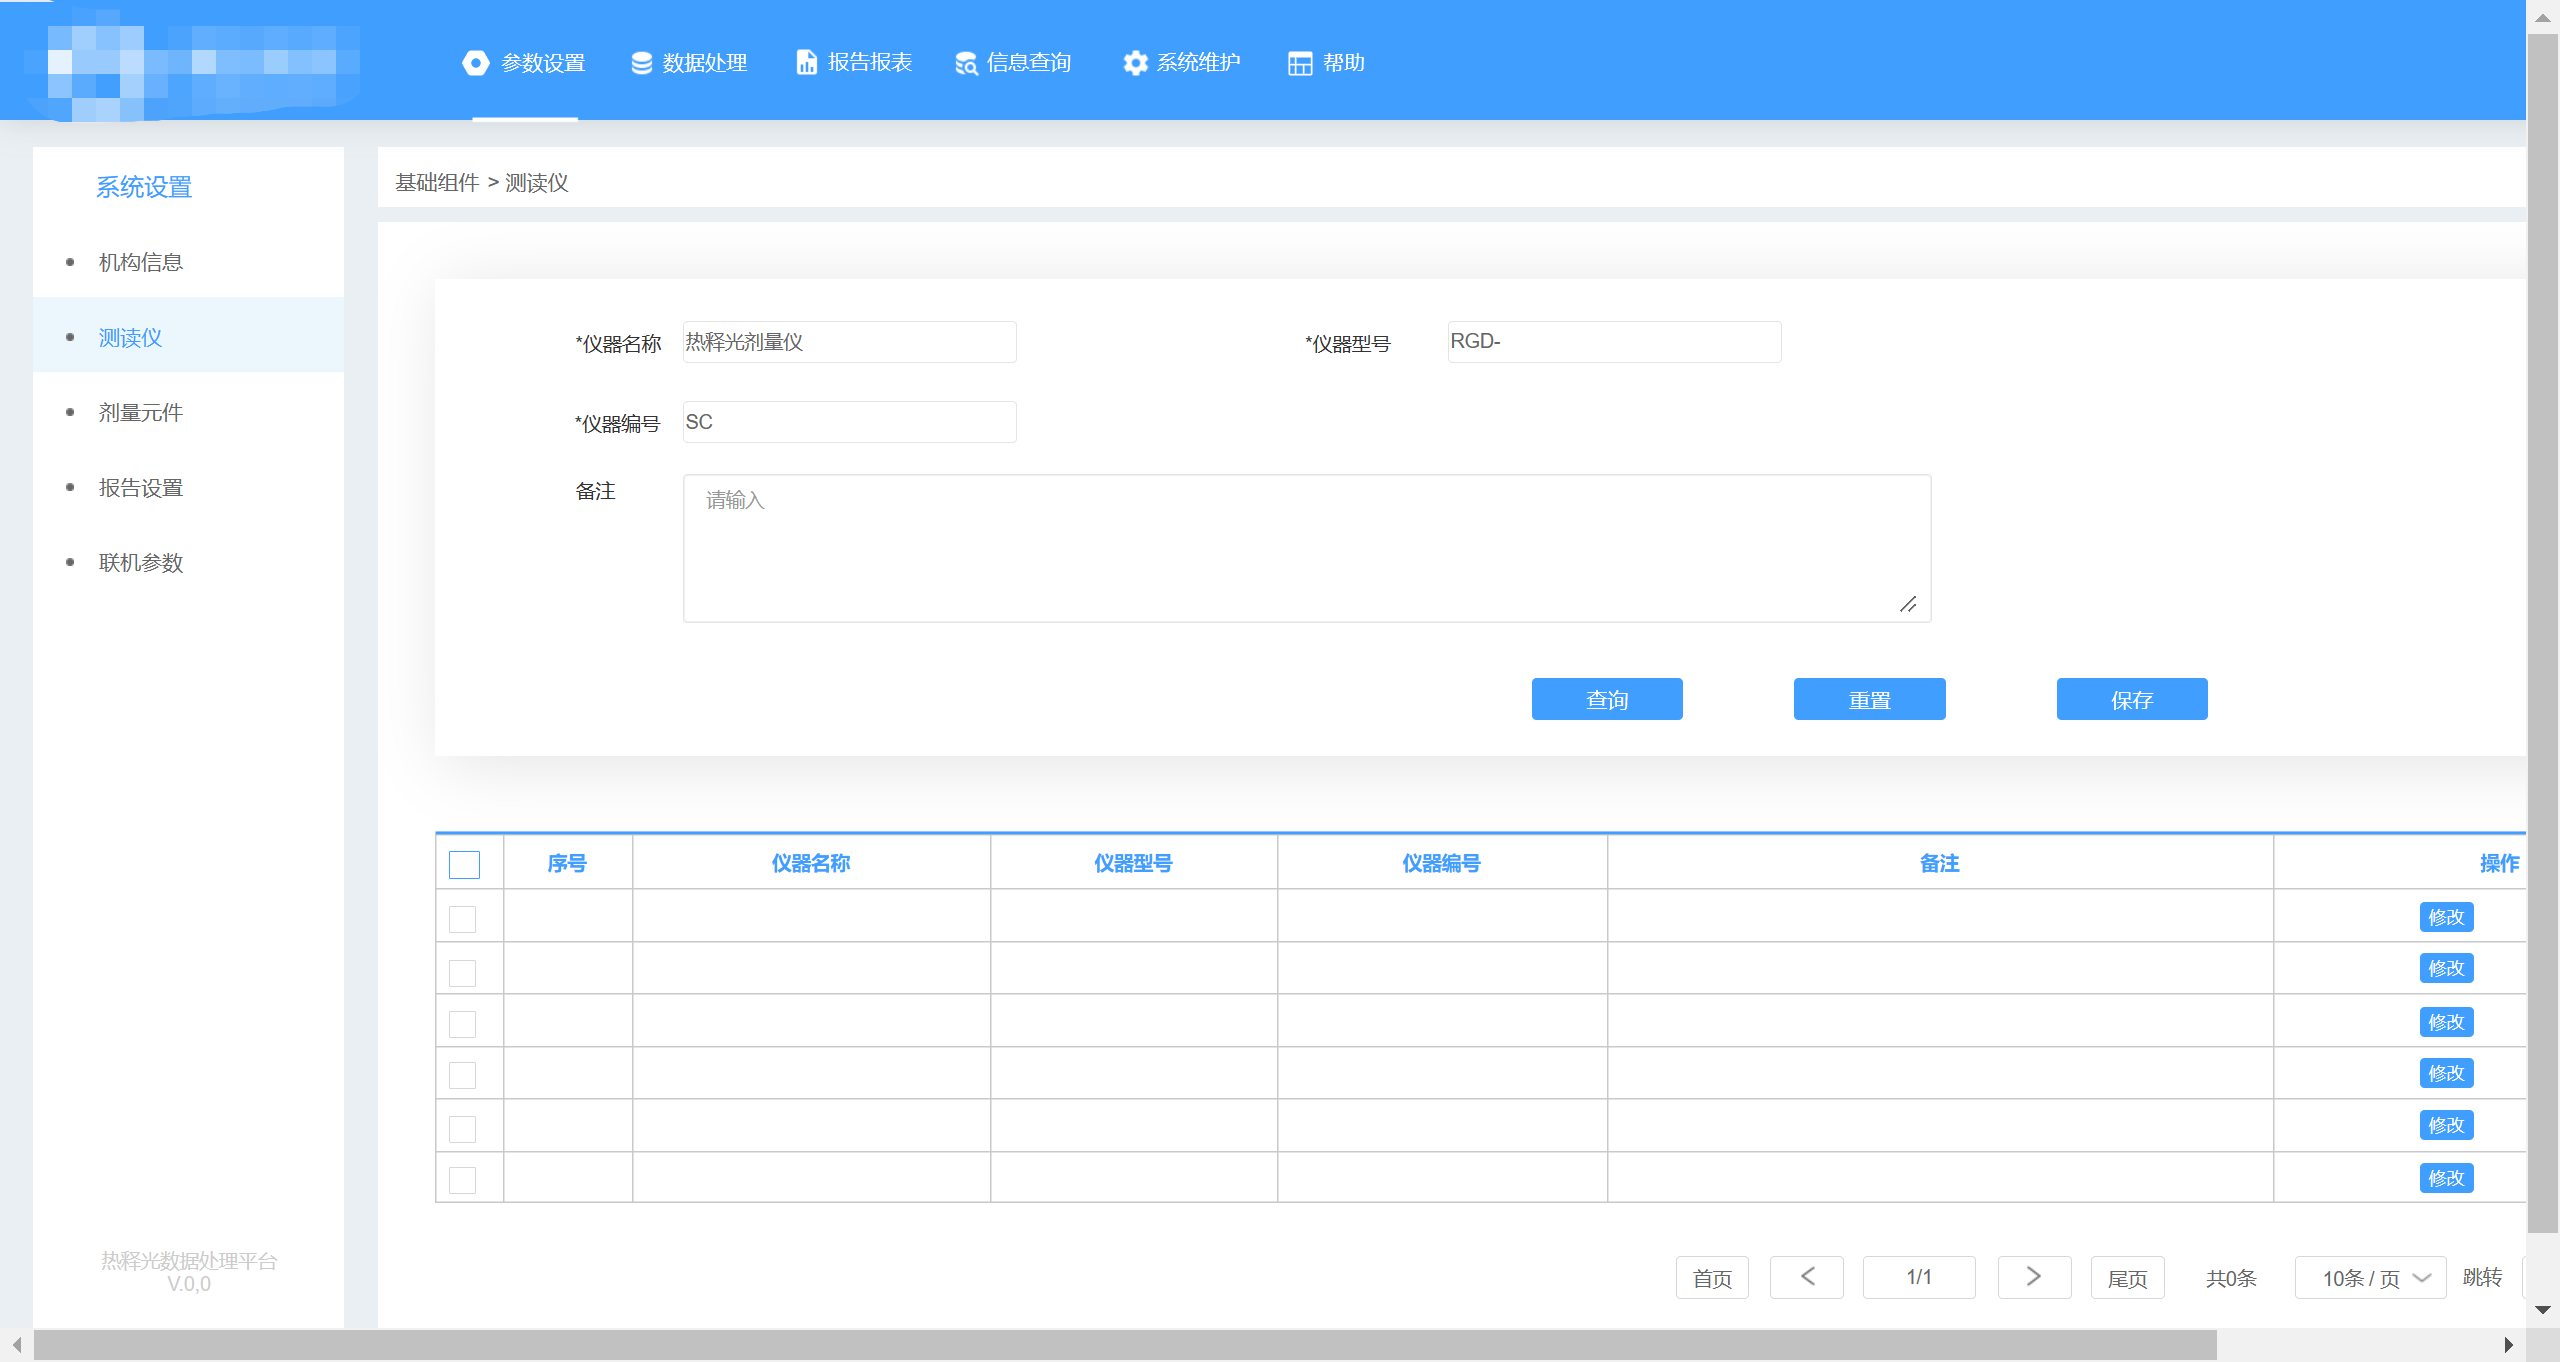Viewport: 2560px width, 1362px height.
Task: Select 剂量元件 in the sidebar
Action: pos(188,412)
